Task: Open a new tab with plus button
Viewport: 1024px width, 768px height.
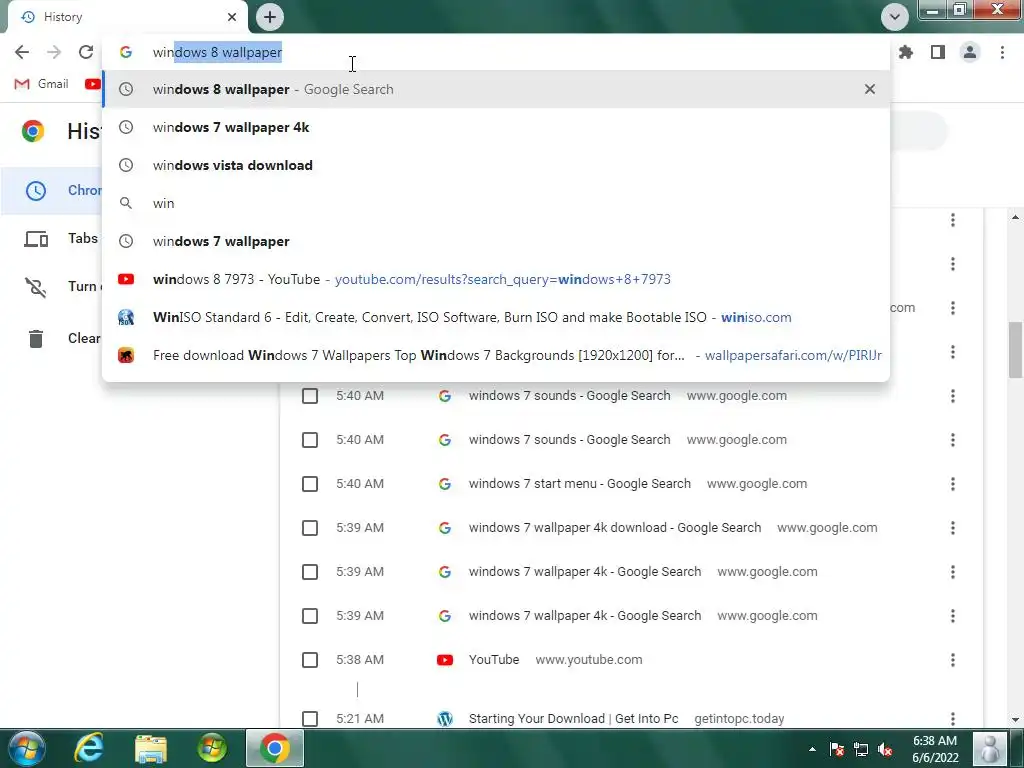Action: tap(270, 17)
